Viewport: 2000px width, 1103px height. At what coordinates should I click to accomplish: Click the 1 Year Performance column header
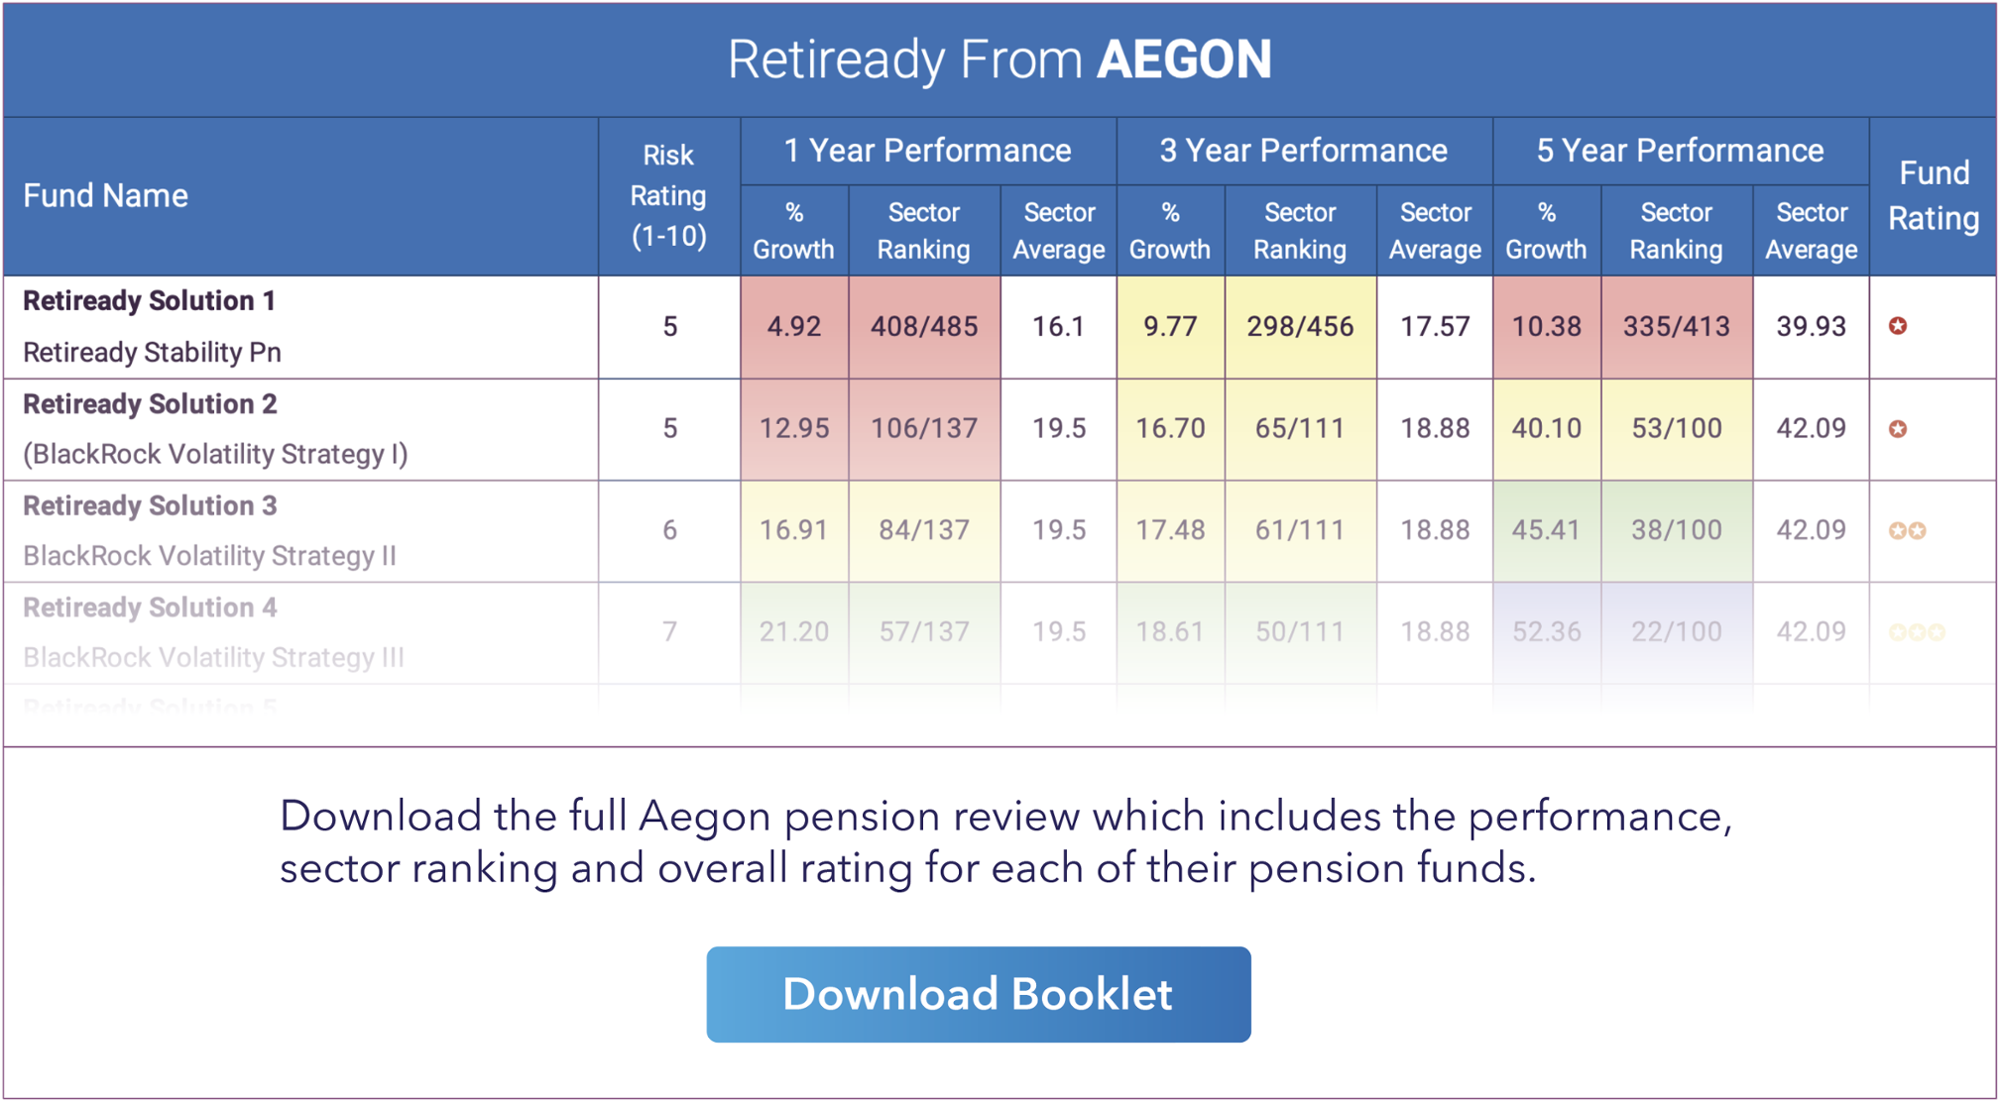coord(927,151)
